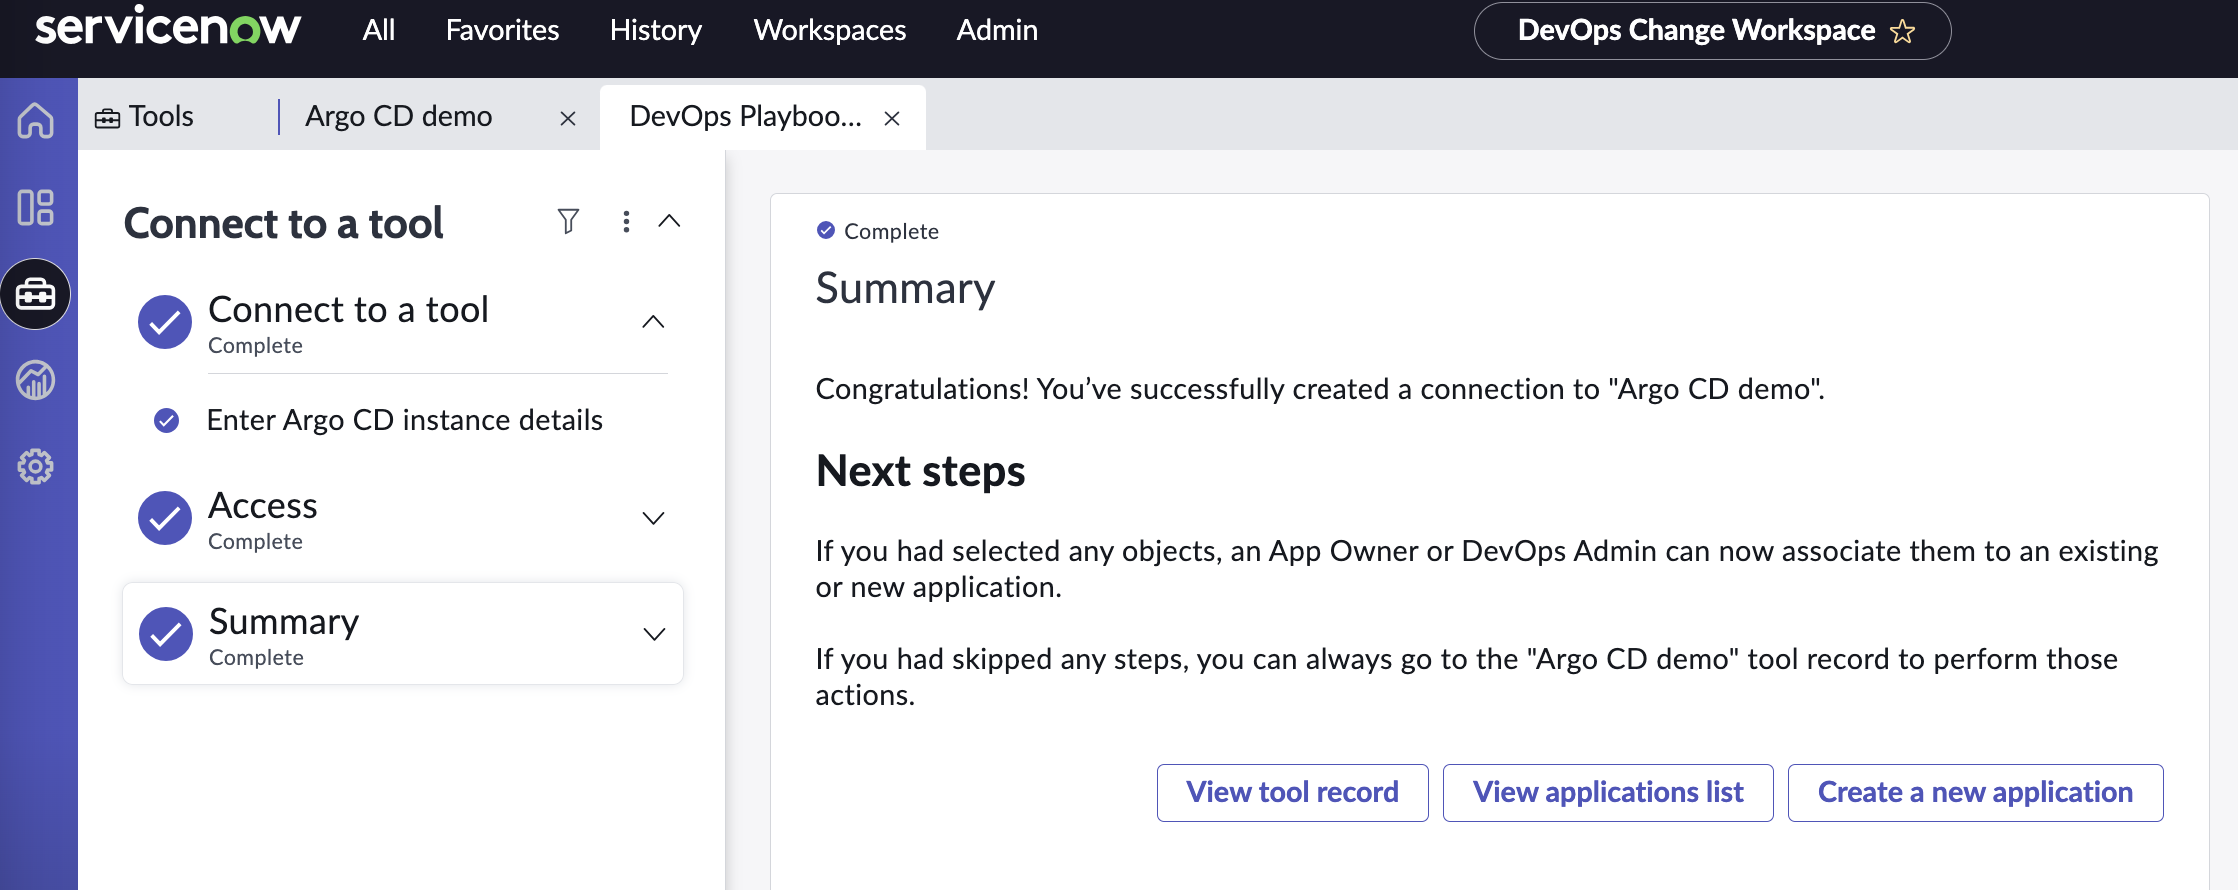
Task: Click the Connect to a tool checkmark
Action: [165, 322]
